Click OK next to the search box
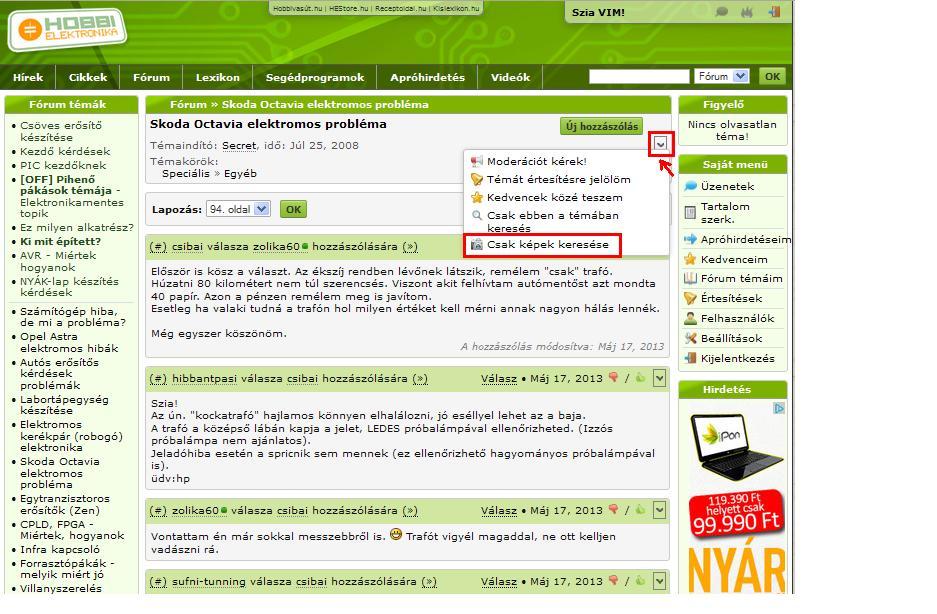This screenshot has width=937, height=614. click(773, 76)
